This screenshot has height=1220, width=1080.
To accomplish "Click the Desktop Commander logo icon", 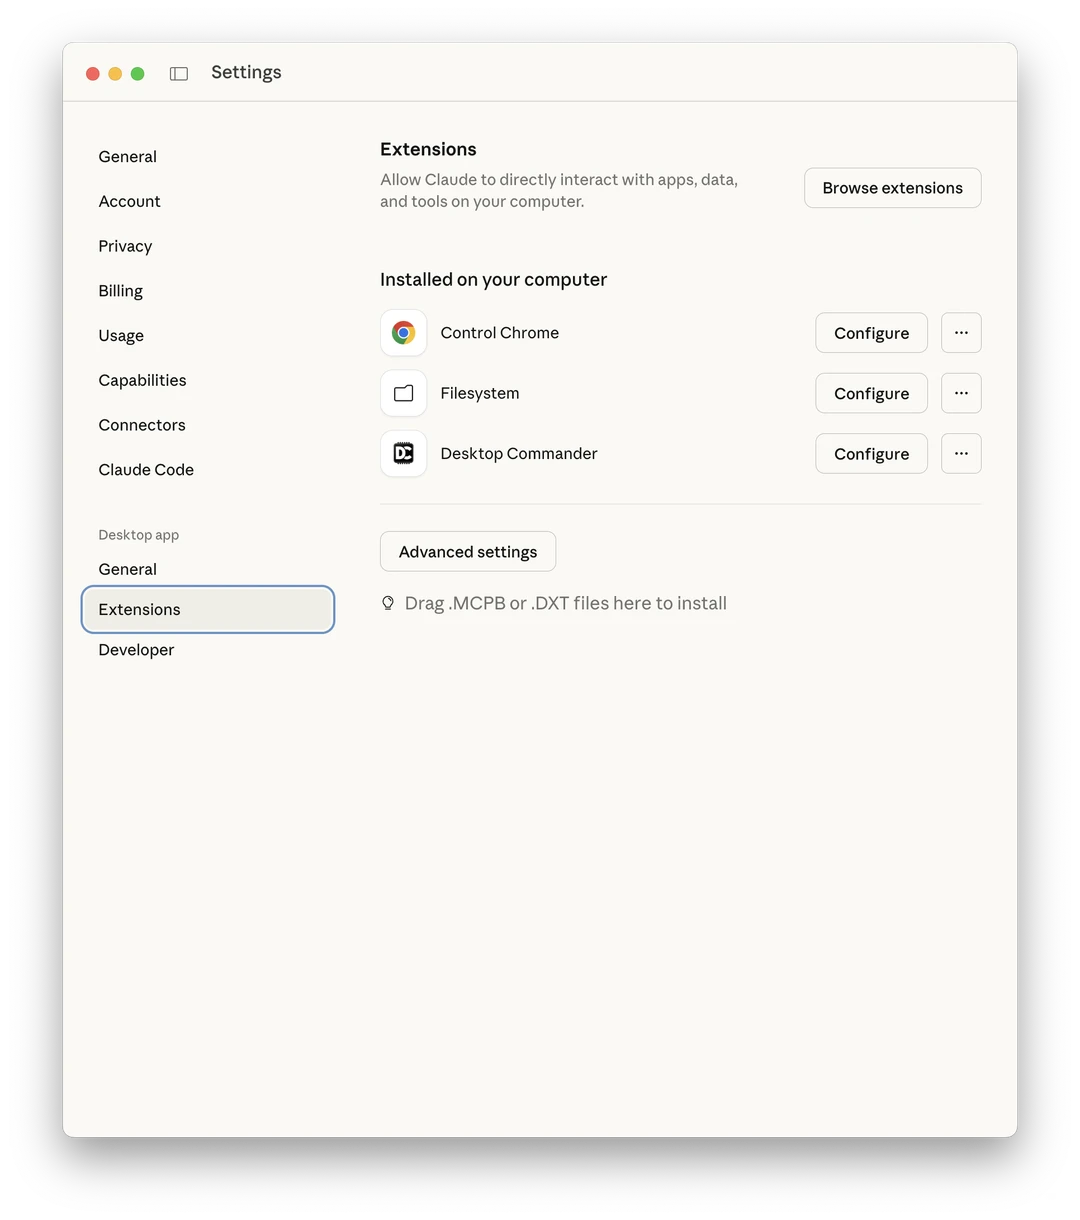I will pyautogui.click(x=404, y=453).
